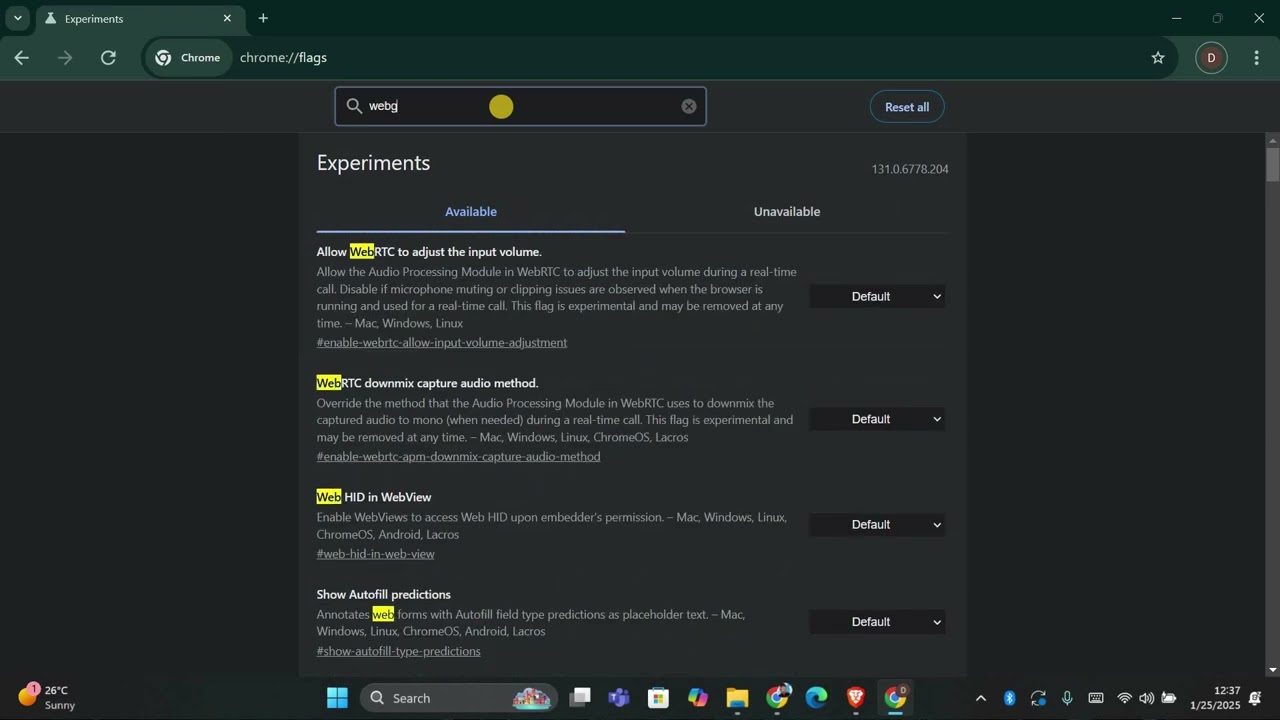Clear the flags search with the X icon

[x=689, y=106]
